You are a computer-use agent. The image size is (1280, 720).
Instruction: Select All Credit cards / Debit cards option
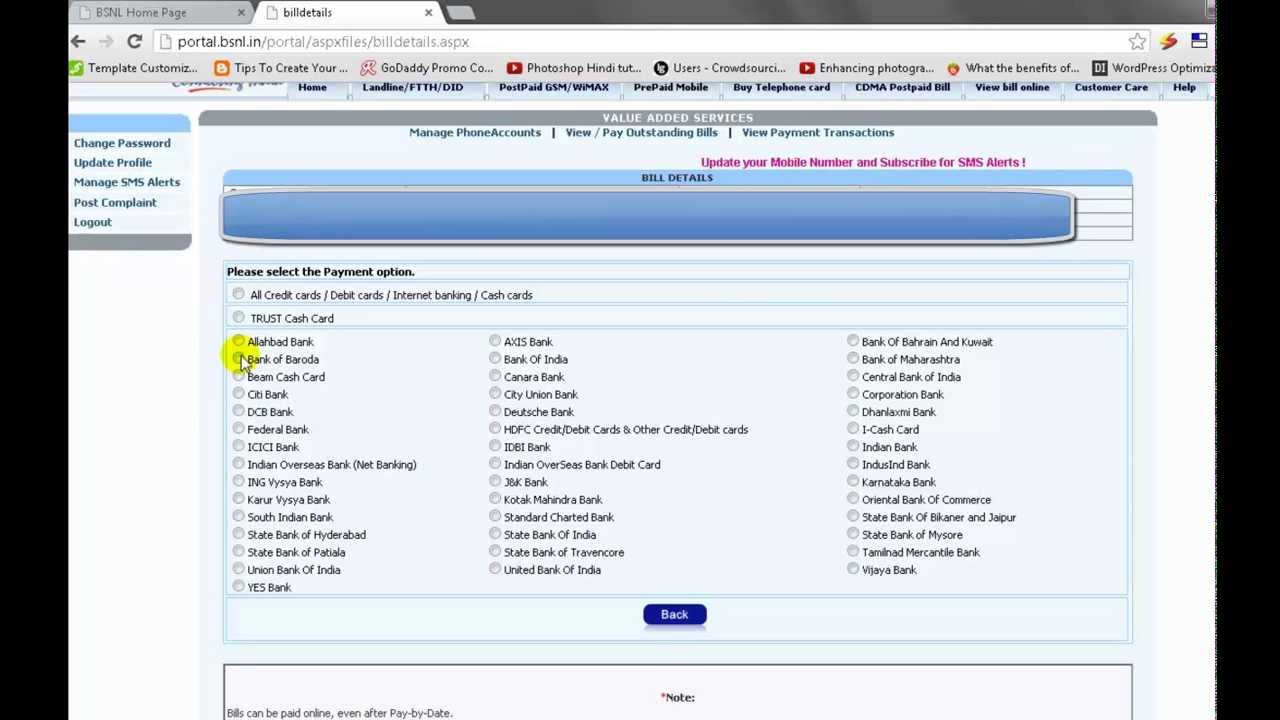[x=238, y=294]
